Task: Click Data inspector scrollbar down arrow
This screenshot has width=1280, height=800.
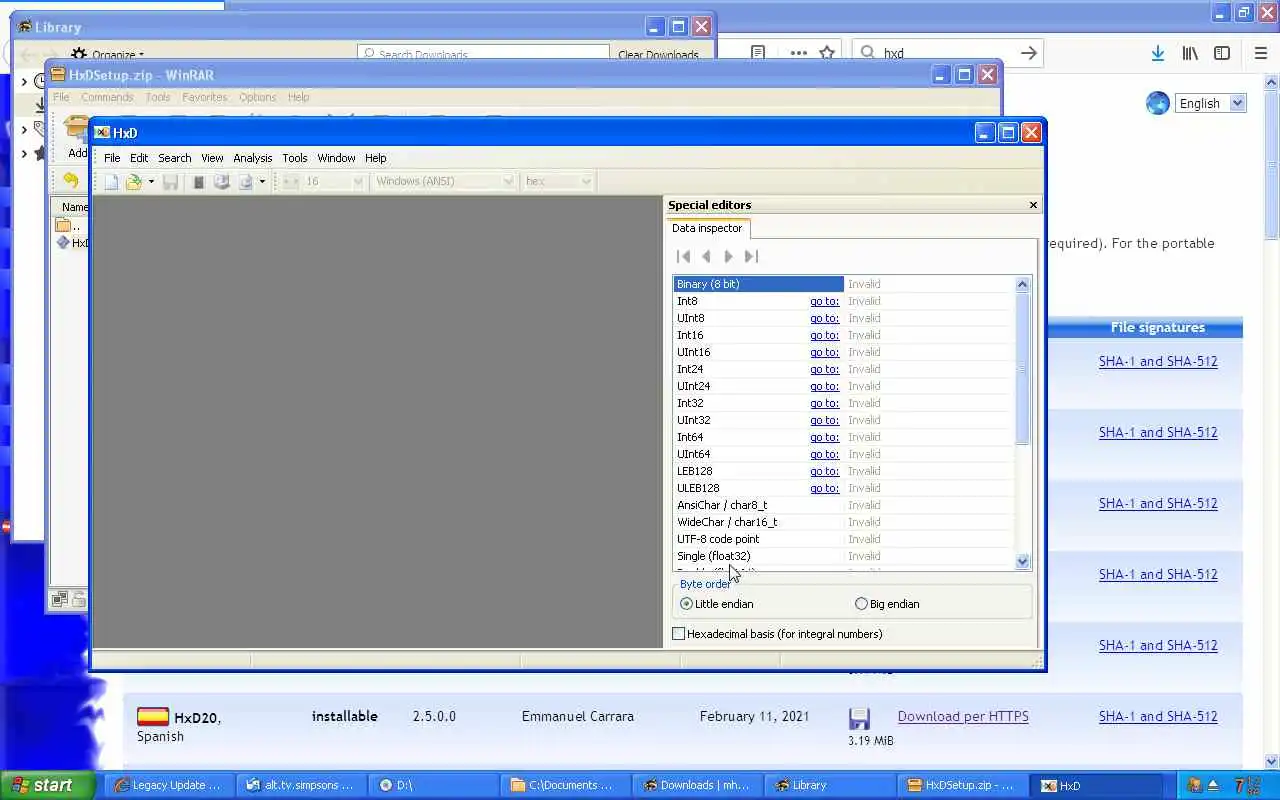Action: click(x=1022, y=562)
